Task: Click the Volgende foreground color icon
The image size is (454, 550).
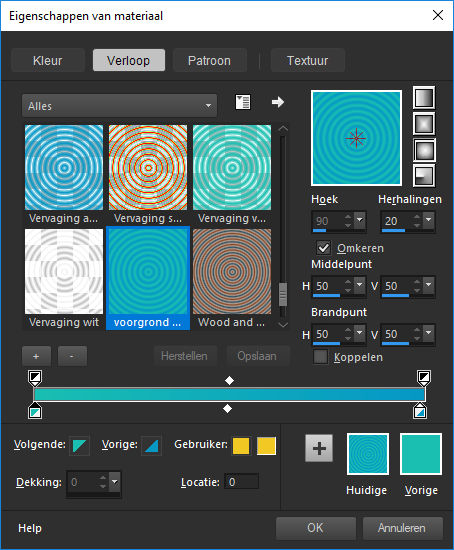Action: pos(79,445)
